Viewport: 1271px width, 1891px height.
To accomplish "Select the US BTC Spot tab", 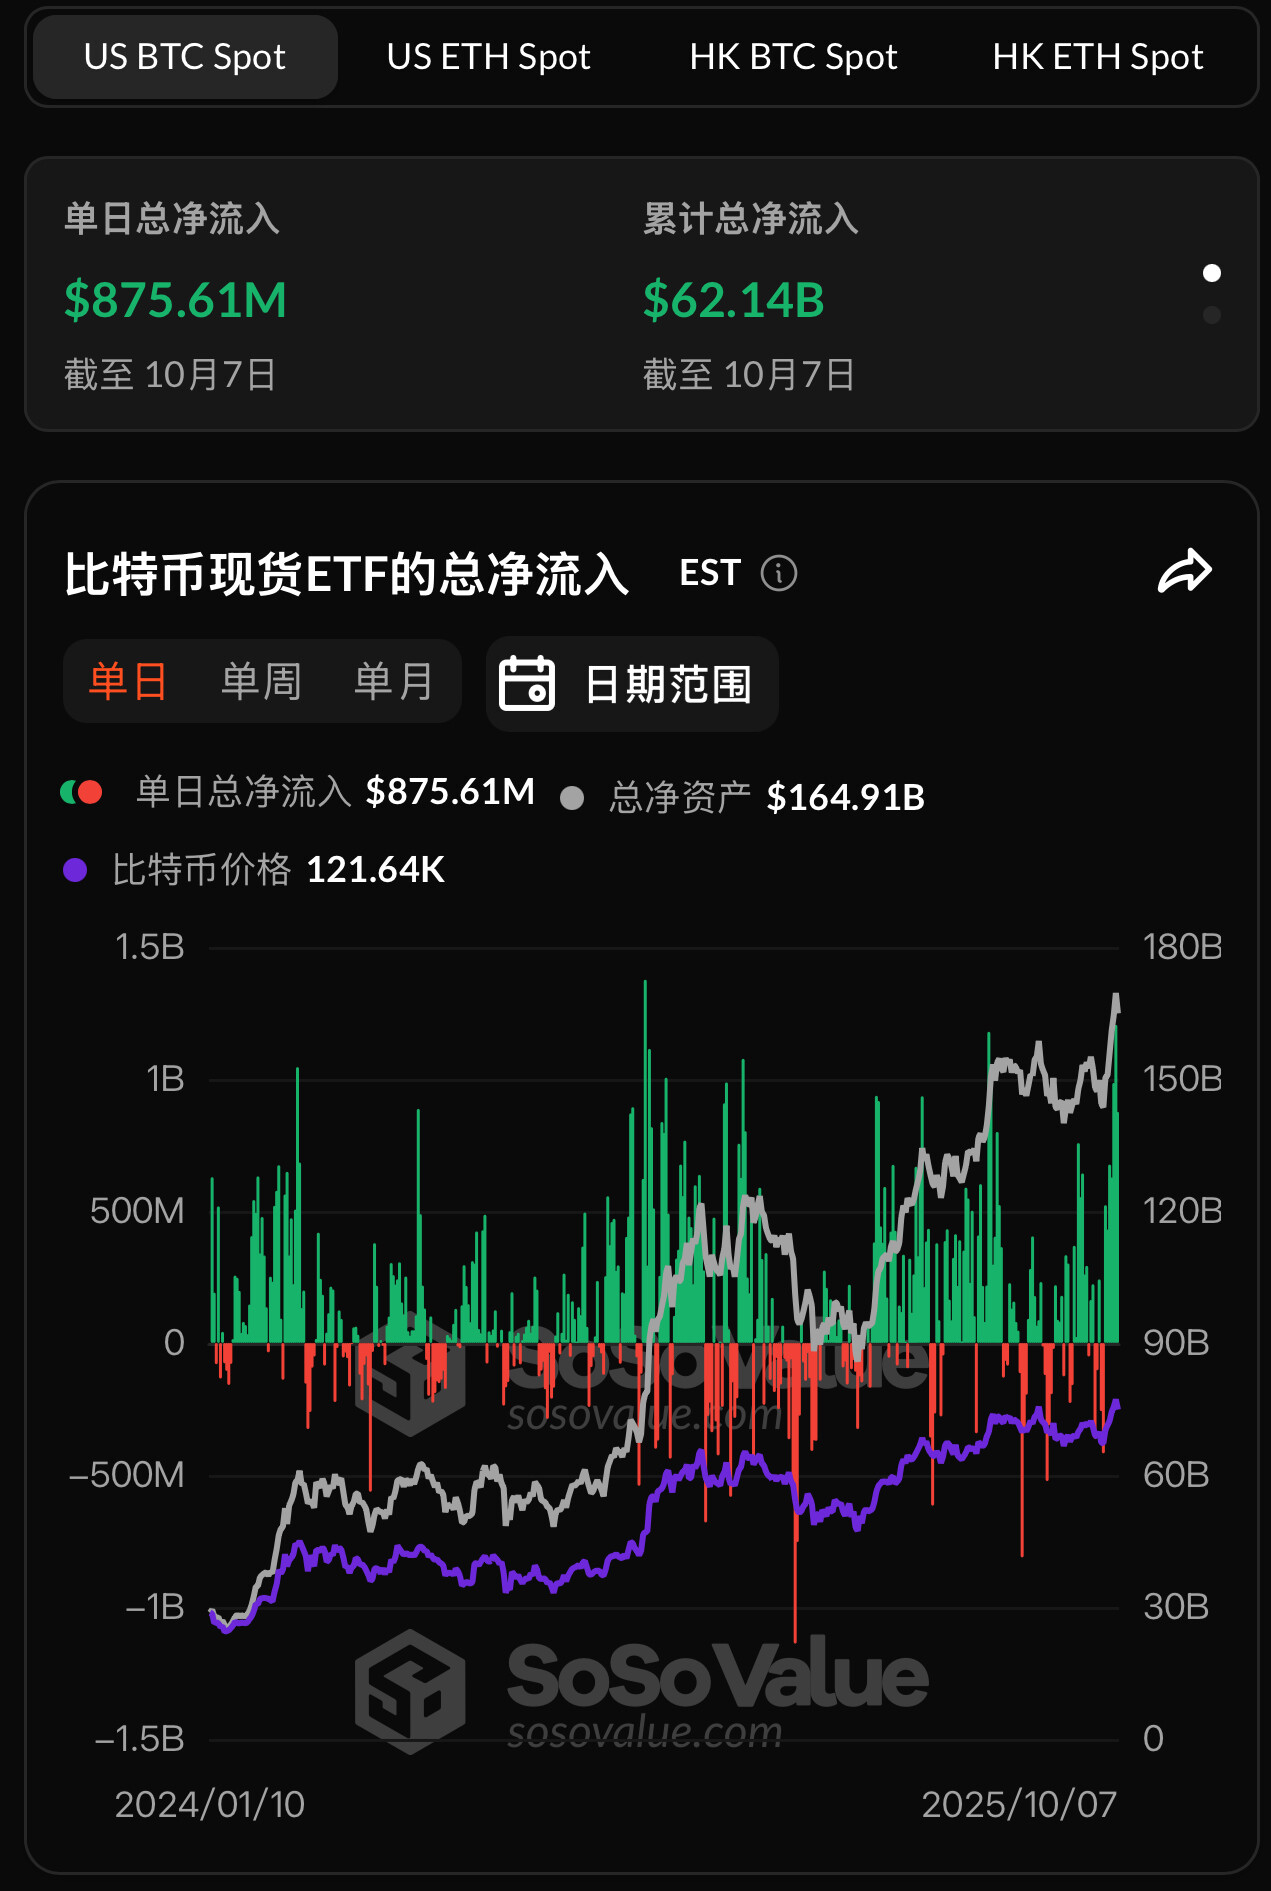I will [x=185, y=57].
